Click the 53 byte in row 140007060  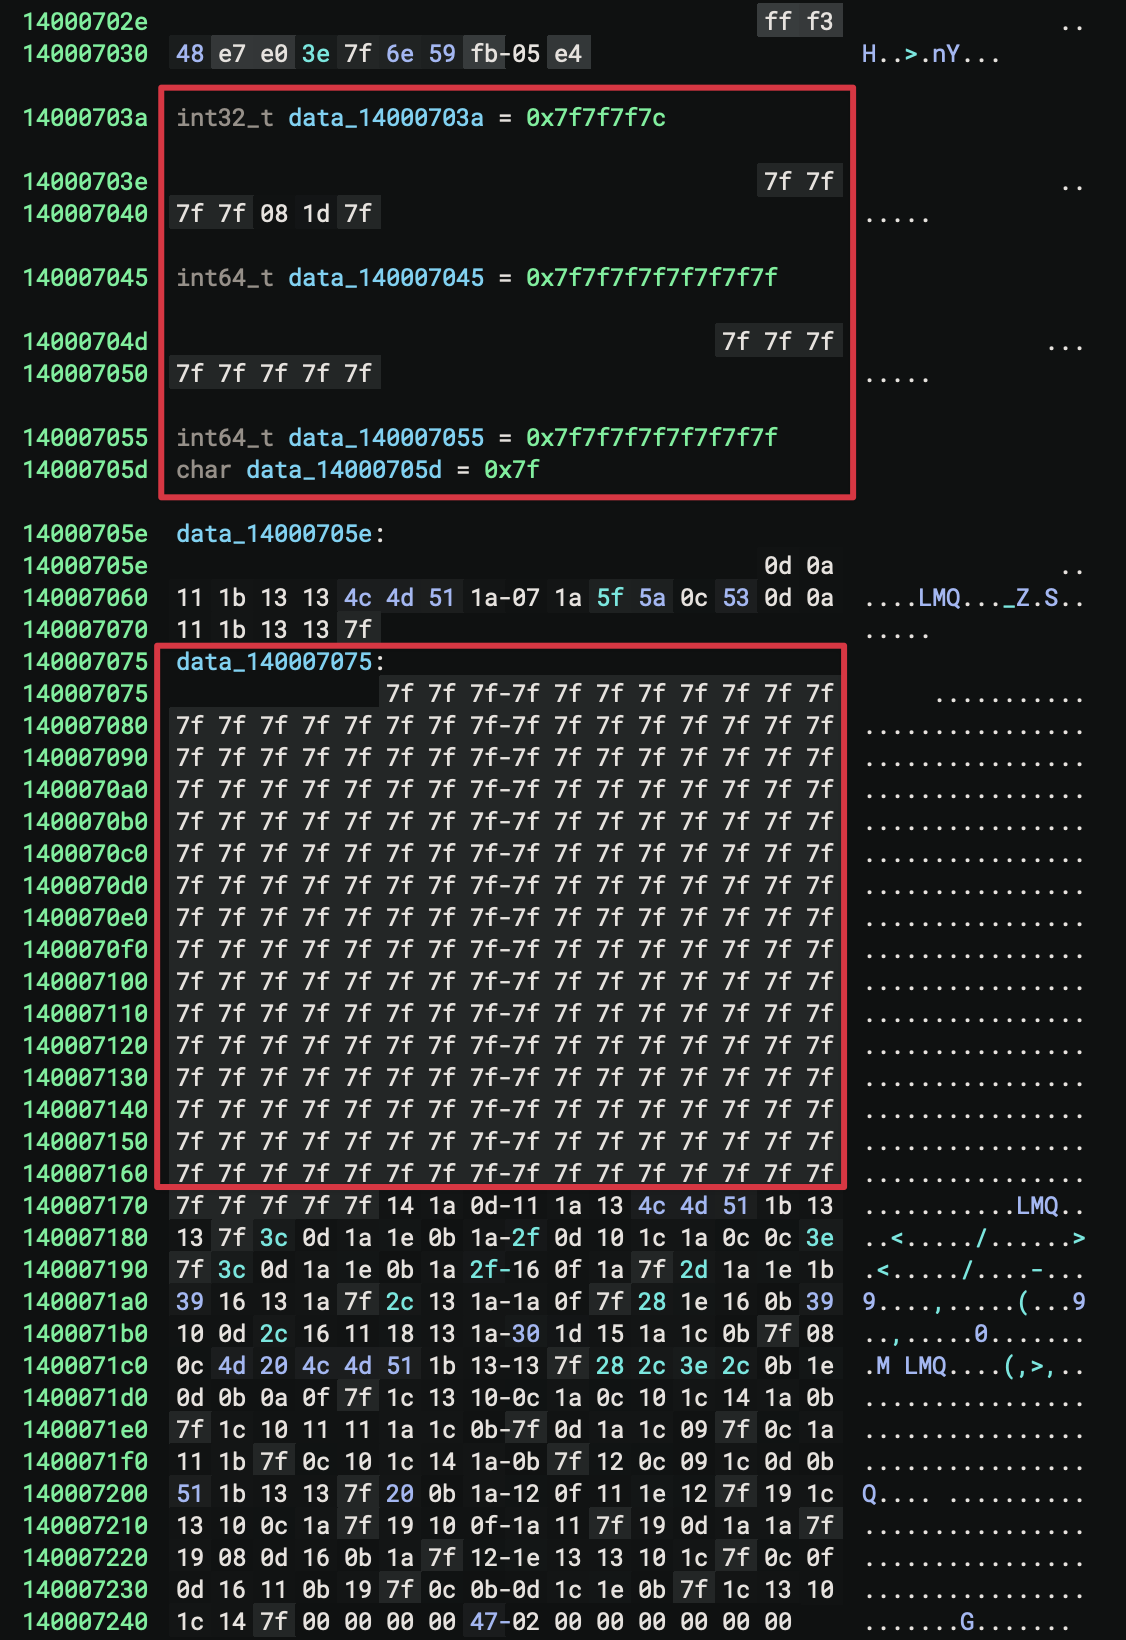tap(736, 597)
